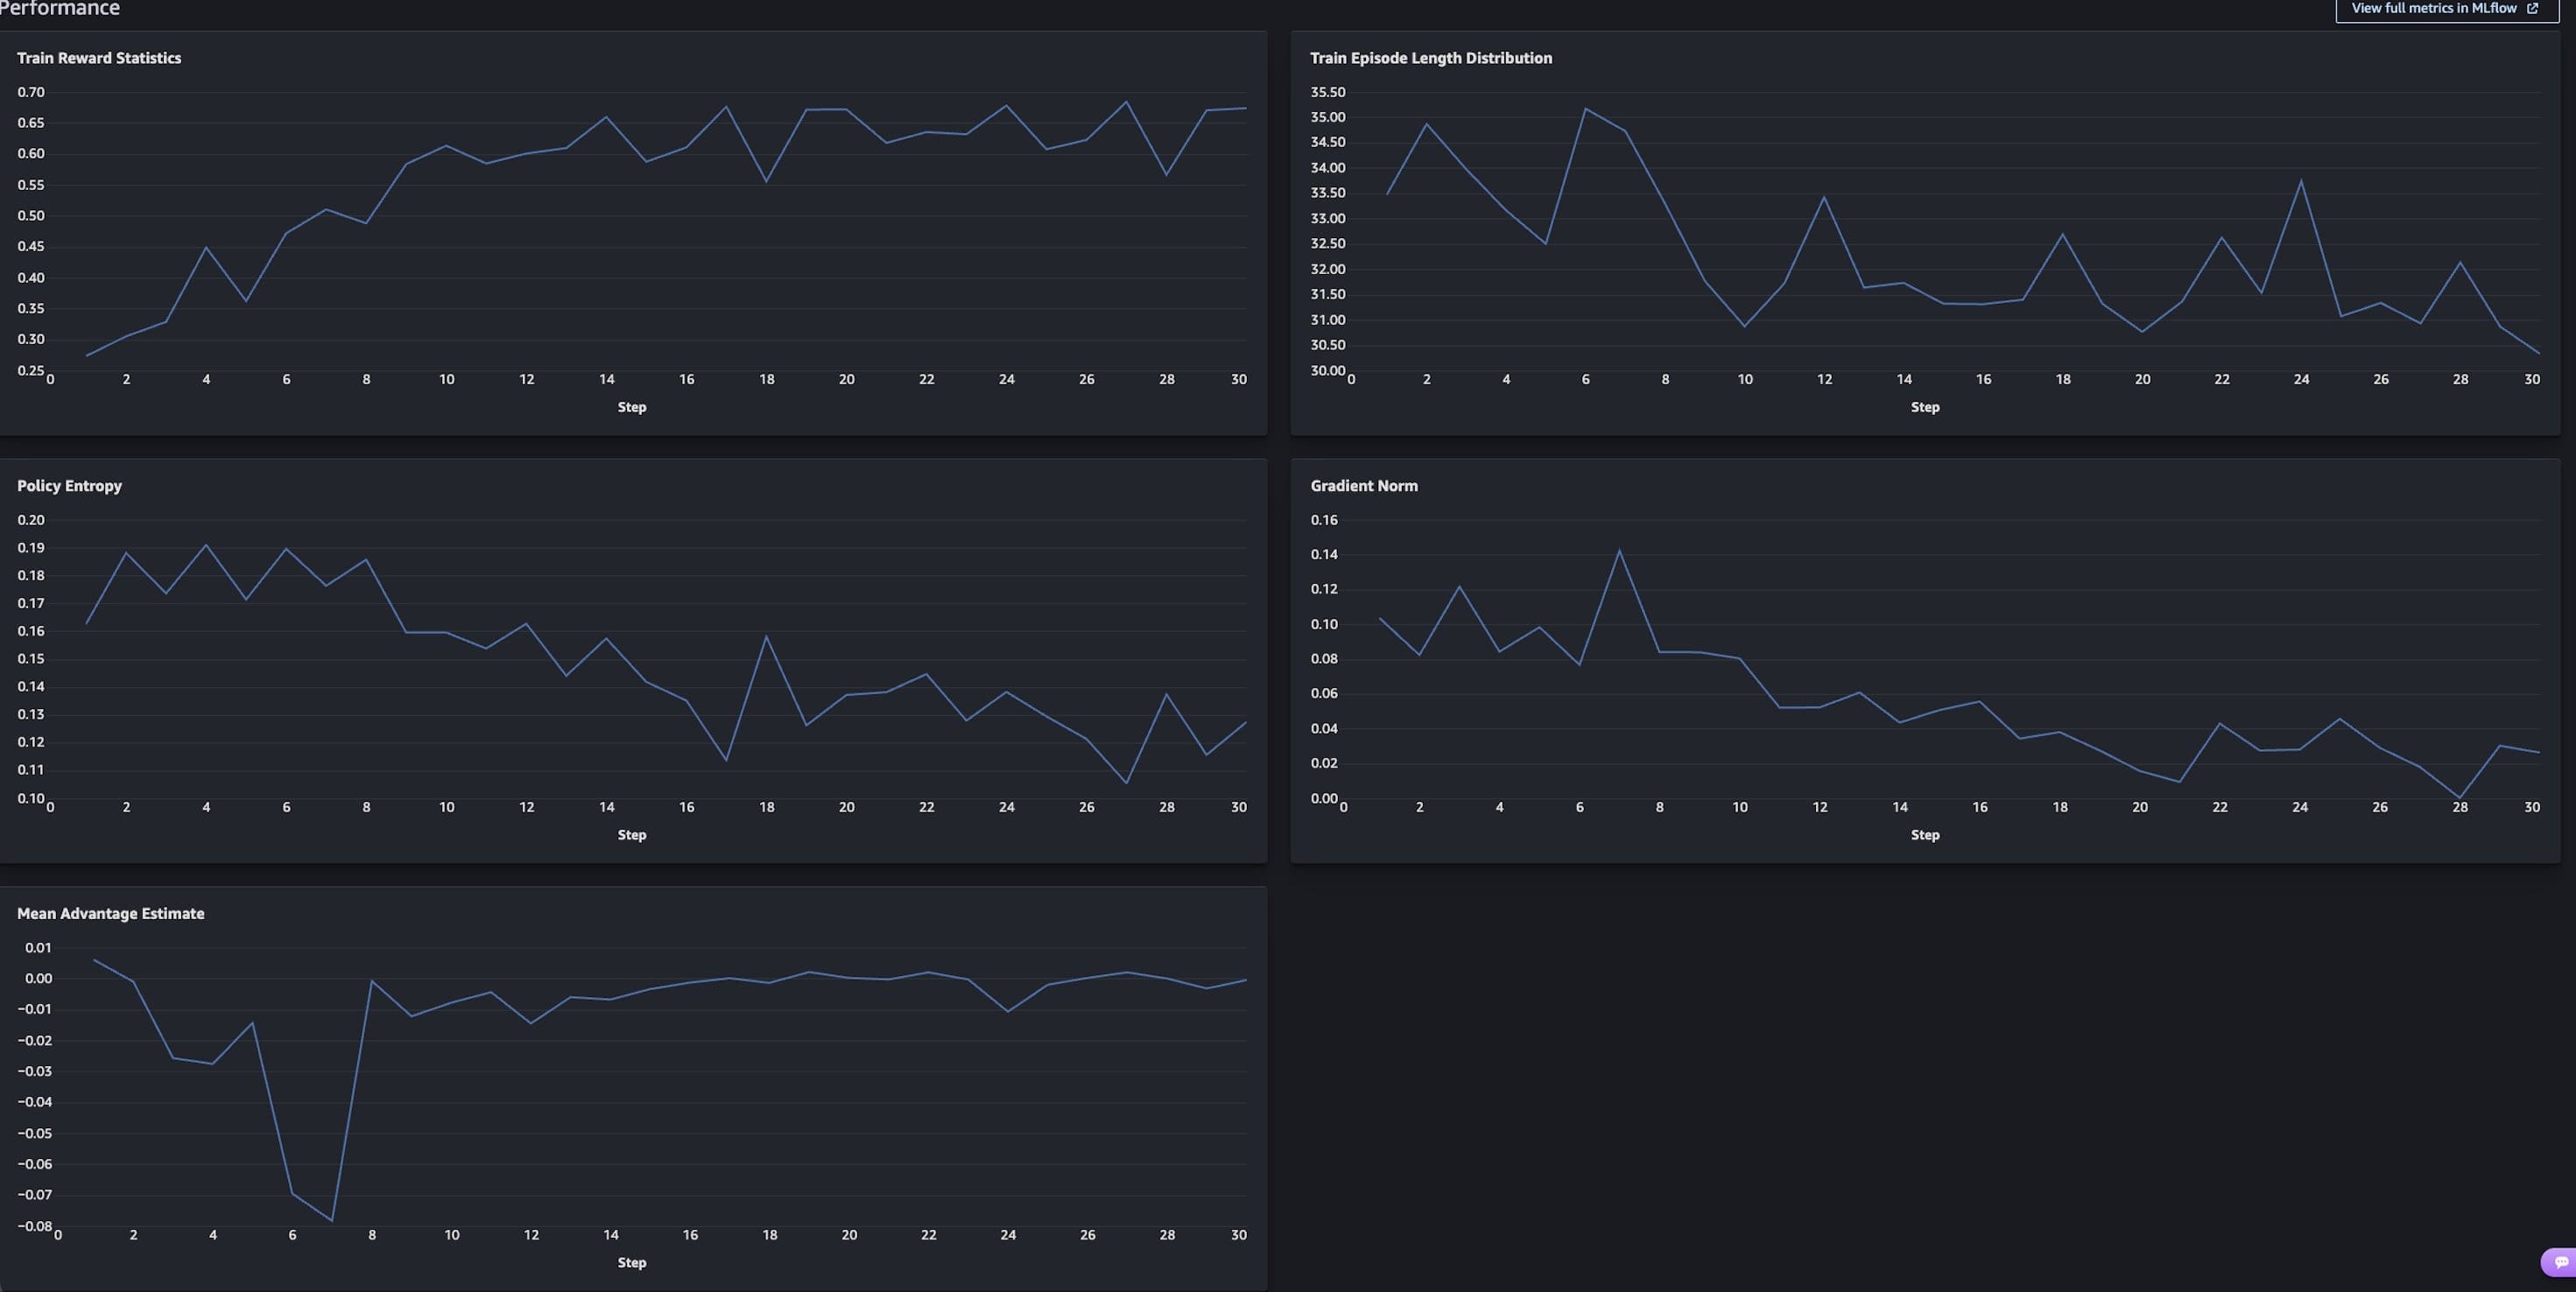Image resolution: width=2576 pixels, height=1292 pixels.
Task: Click the Gradient Norm chart title
Action: (x=1364, y=485)
